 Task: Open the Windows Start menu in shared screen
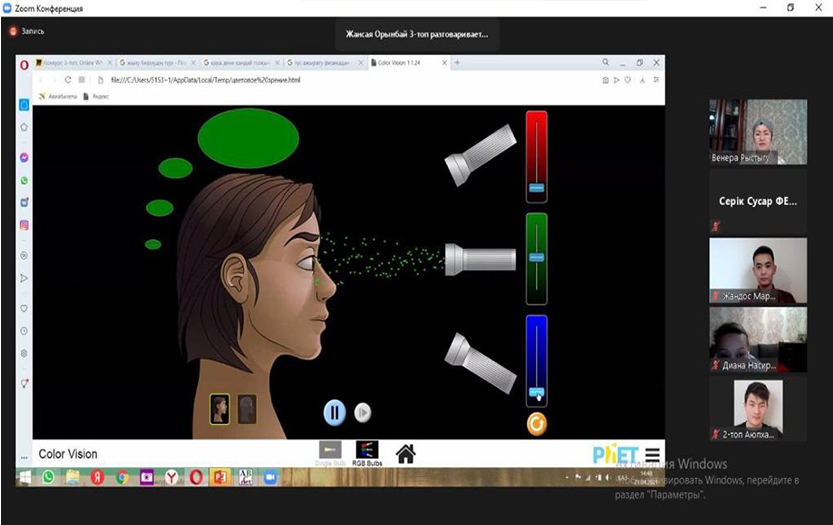24,477
